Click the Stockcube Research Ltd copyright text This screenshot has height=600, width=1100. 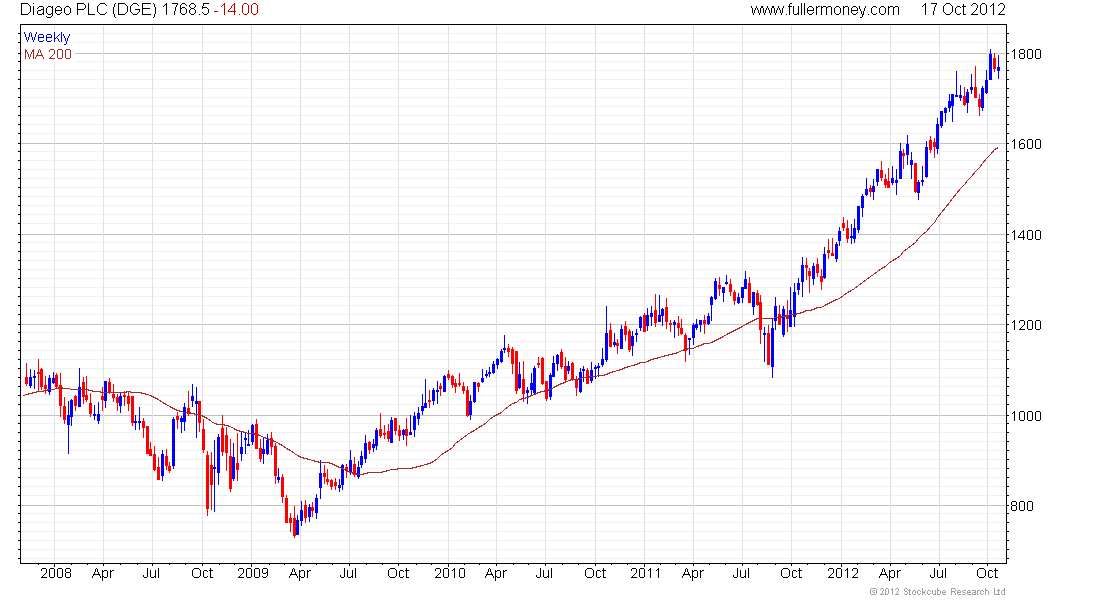[937, 592]
